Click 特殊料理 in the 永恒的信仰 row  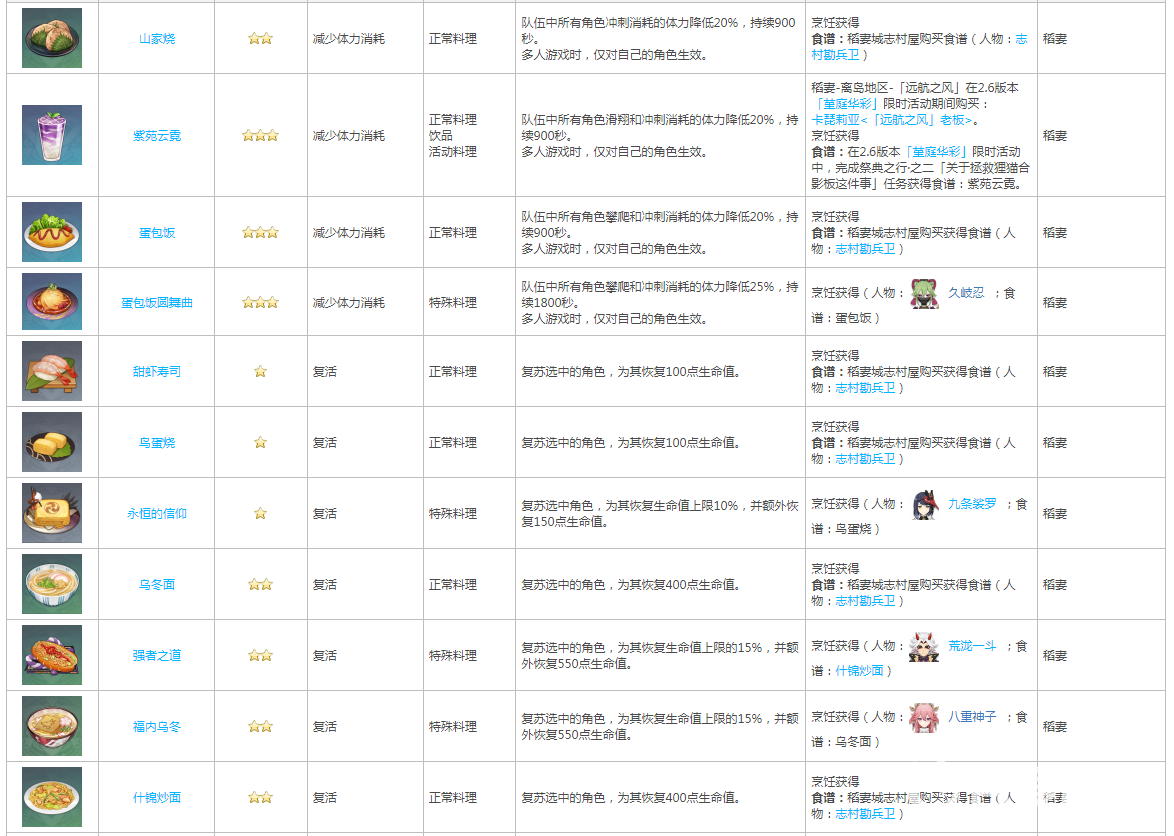(x=453, y=514)
